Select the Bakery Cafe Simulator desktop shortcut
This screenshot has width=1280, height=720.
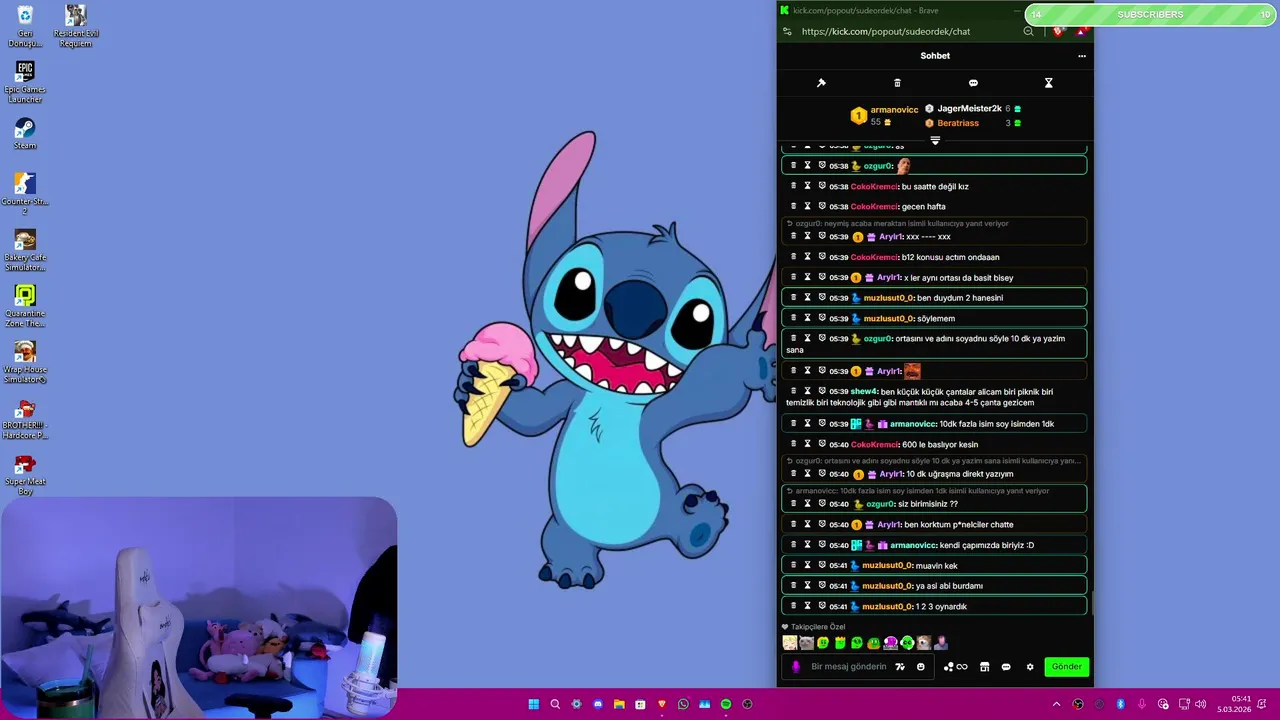(25, 251)
